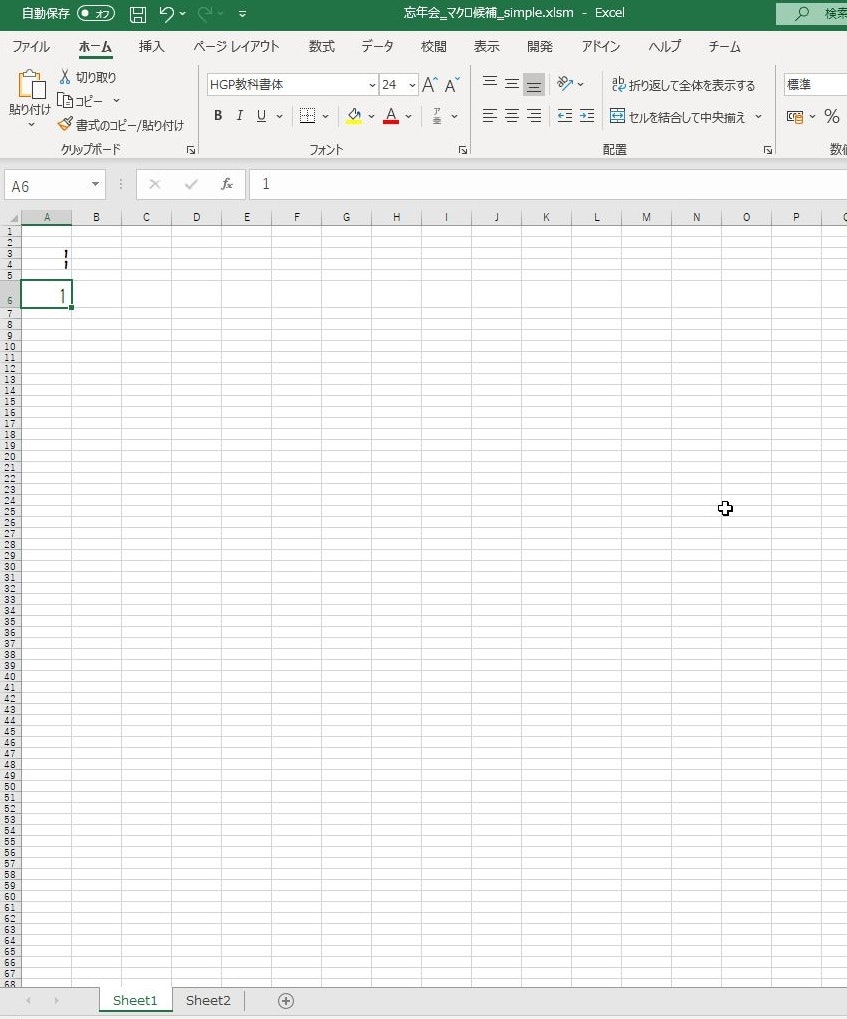
Task: Click 書式のコピー/貼り付け format painter
Action: pos(121,125)
